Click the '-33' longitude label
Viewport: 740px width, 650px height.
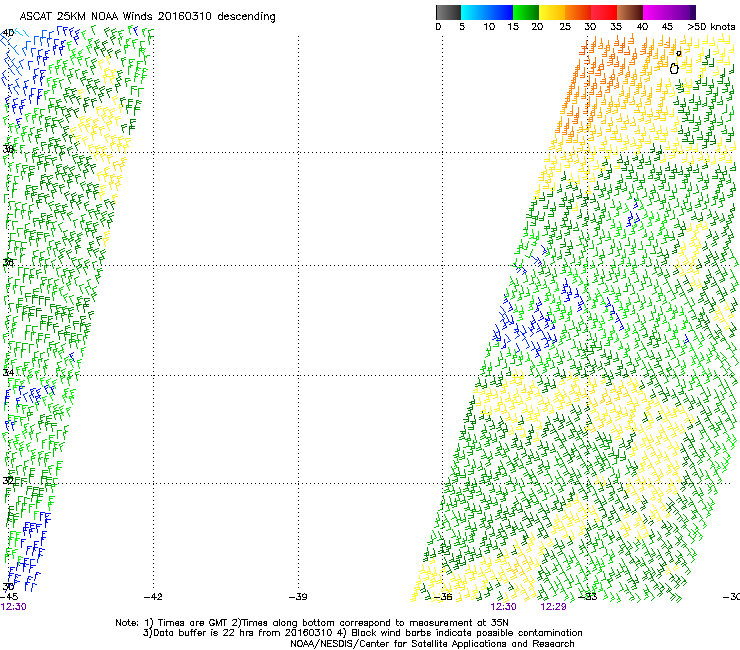point(588,596)
